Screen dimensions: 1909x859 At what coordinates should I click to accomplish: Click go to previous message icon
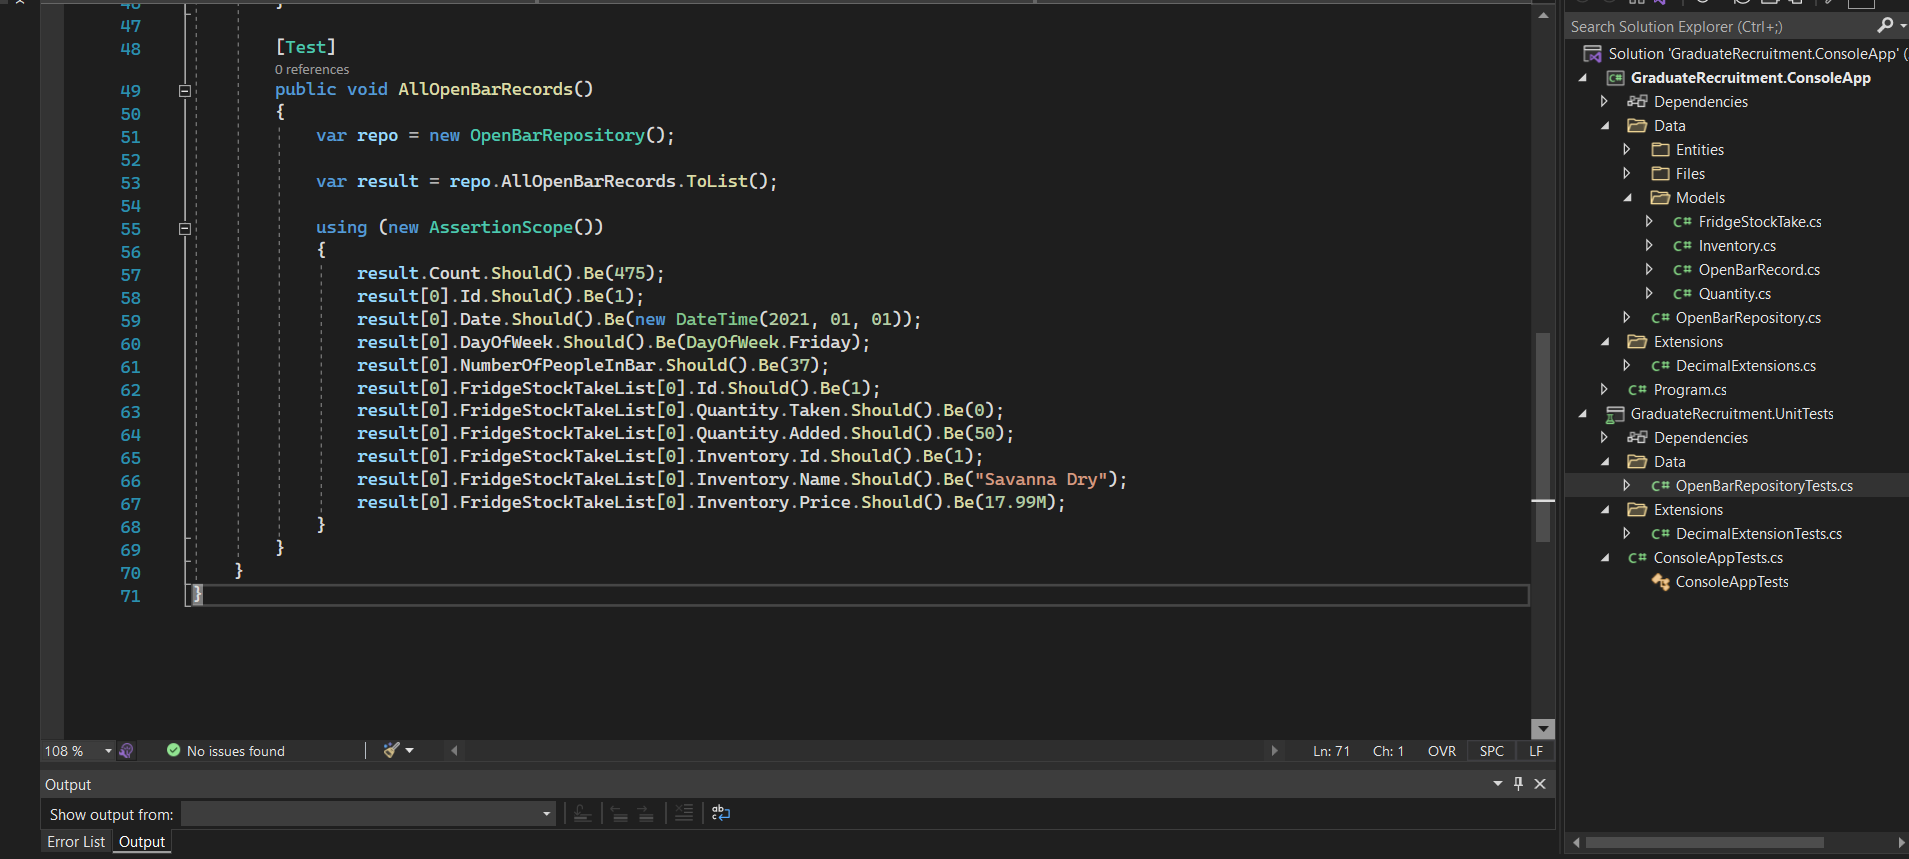tap(619, 813)
